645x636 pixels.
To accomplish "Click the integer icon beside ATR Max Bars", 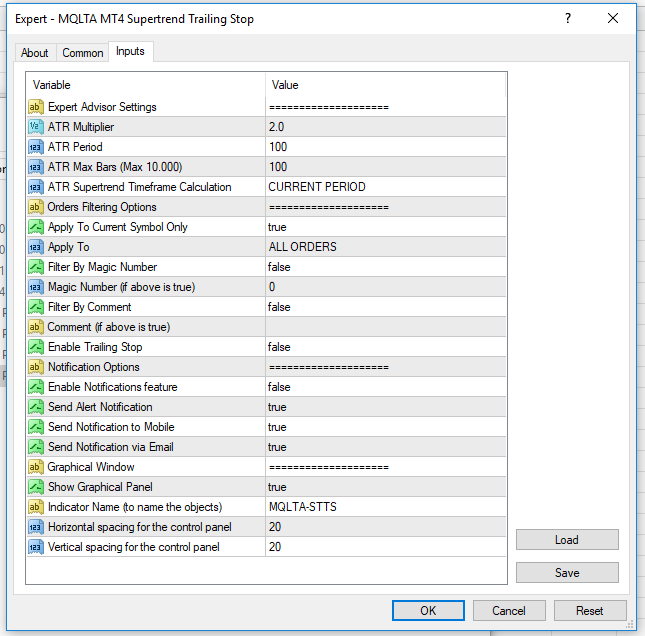I will click(x=36, y=167).
